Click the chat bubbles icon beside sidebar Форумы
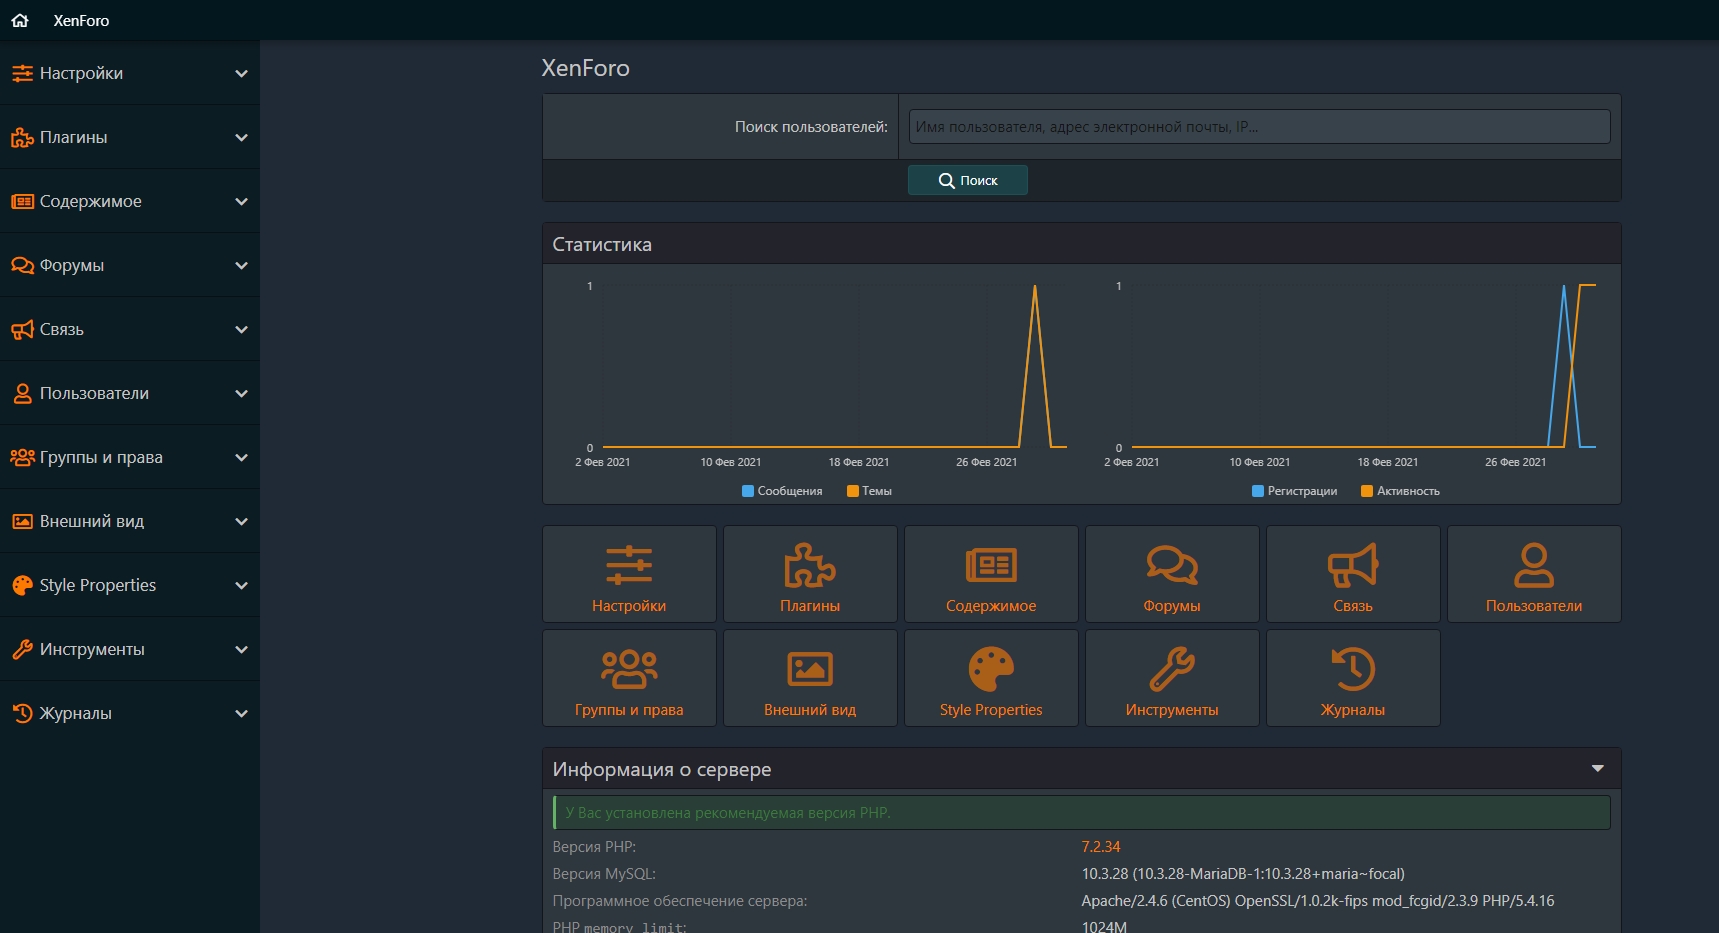Screen dimensions: 1719x933 pos(22,265)
